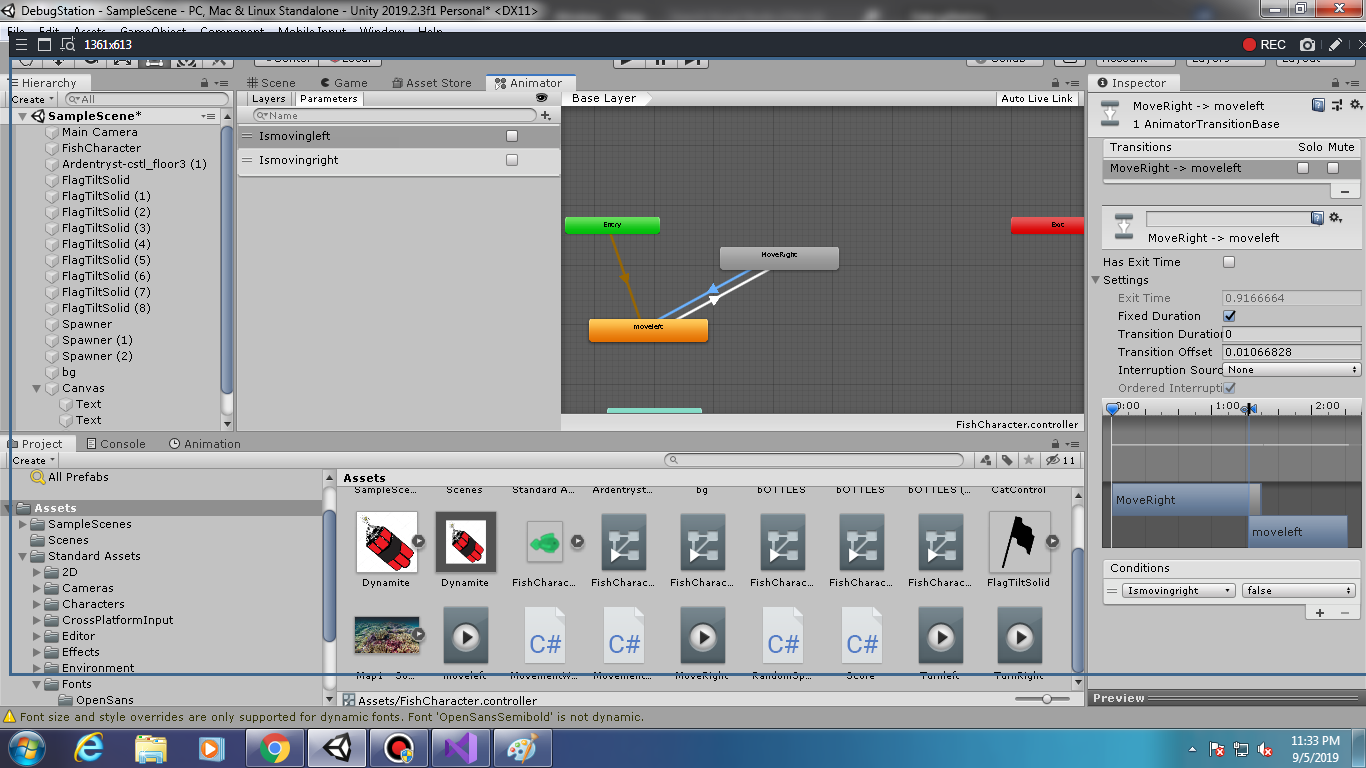Open the Ismovingright condition parameter dropdown
Screen dimensions: 1366x768
pos(1180,591)
